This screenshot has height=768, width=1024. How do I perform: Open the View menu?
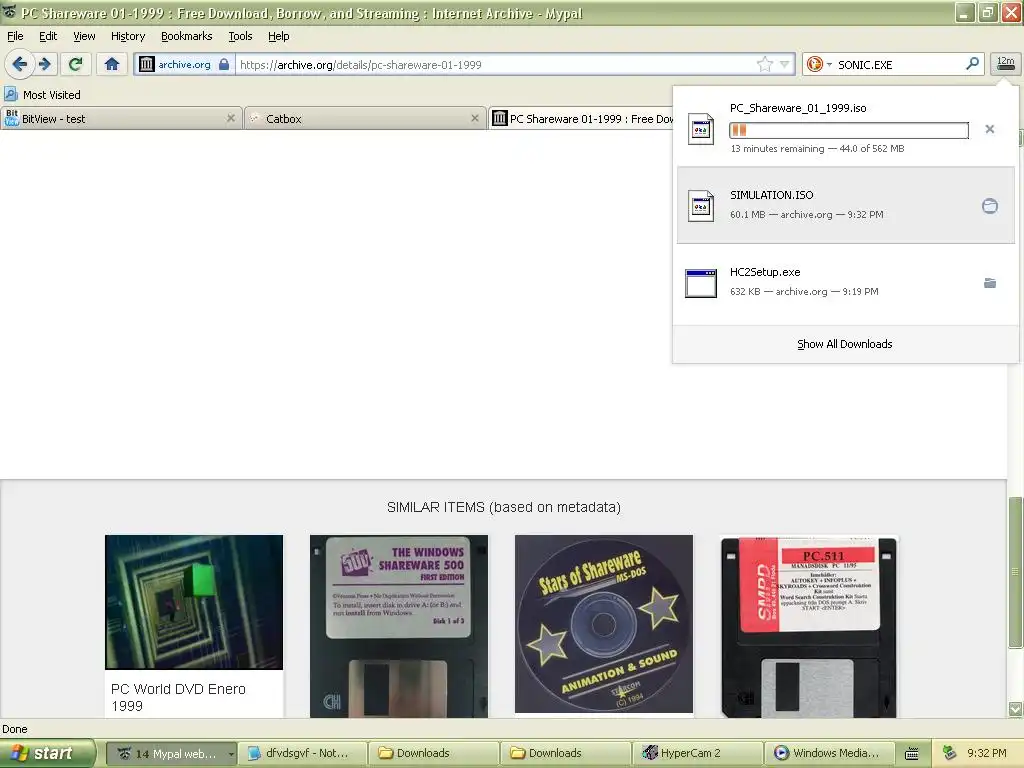(x=84, y=36)
